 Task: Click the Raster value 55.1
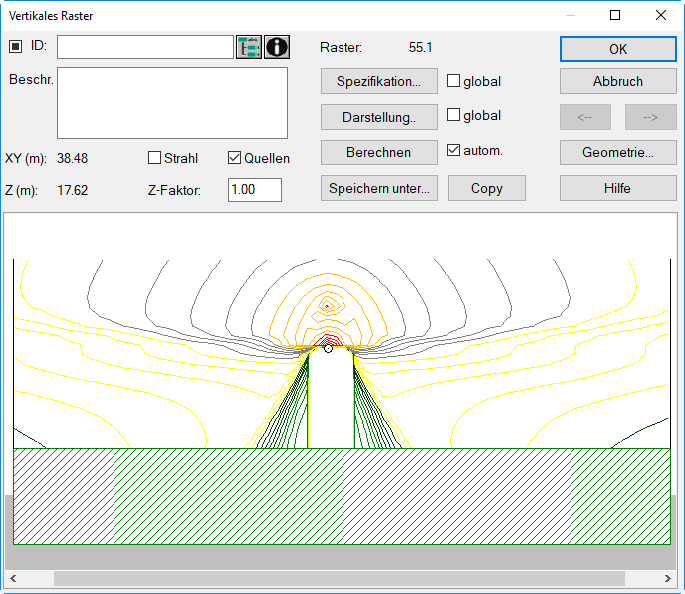tap(420, 47)
